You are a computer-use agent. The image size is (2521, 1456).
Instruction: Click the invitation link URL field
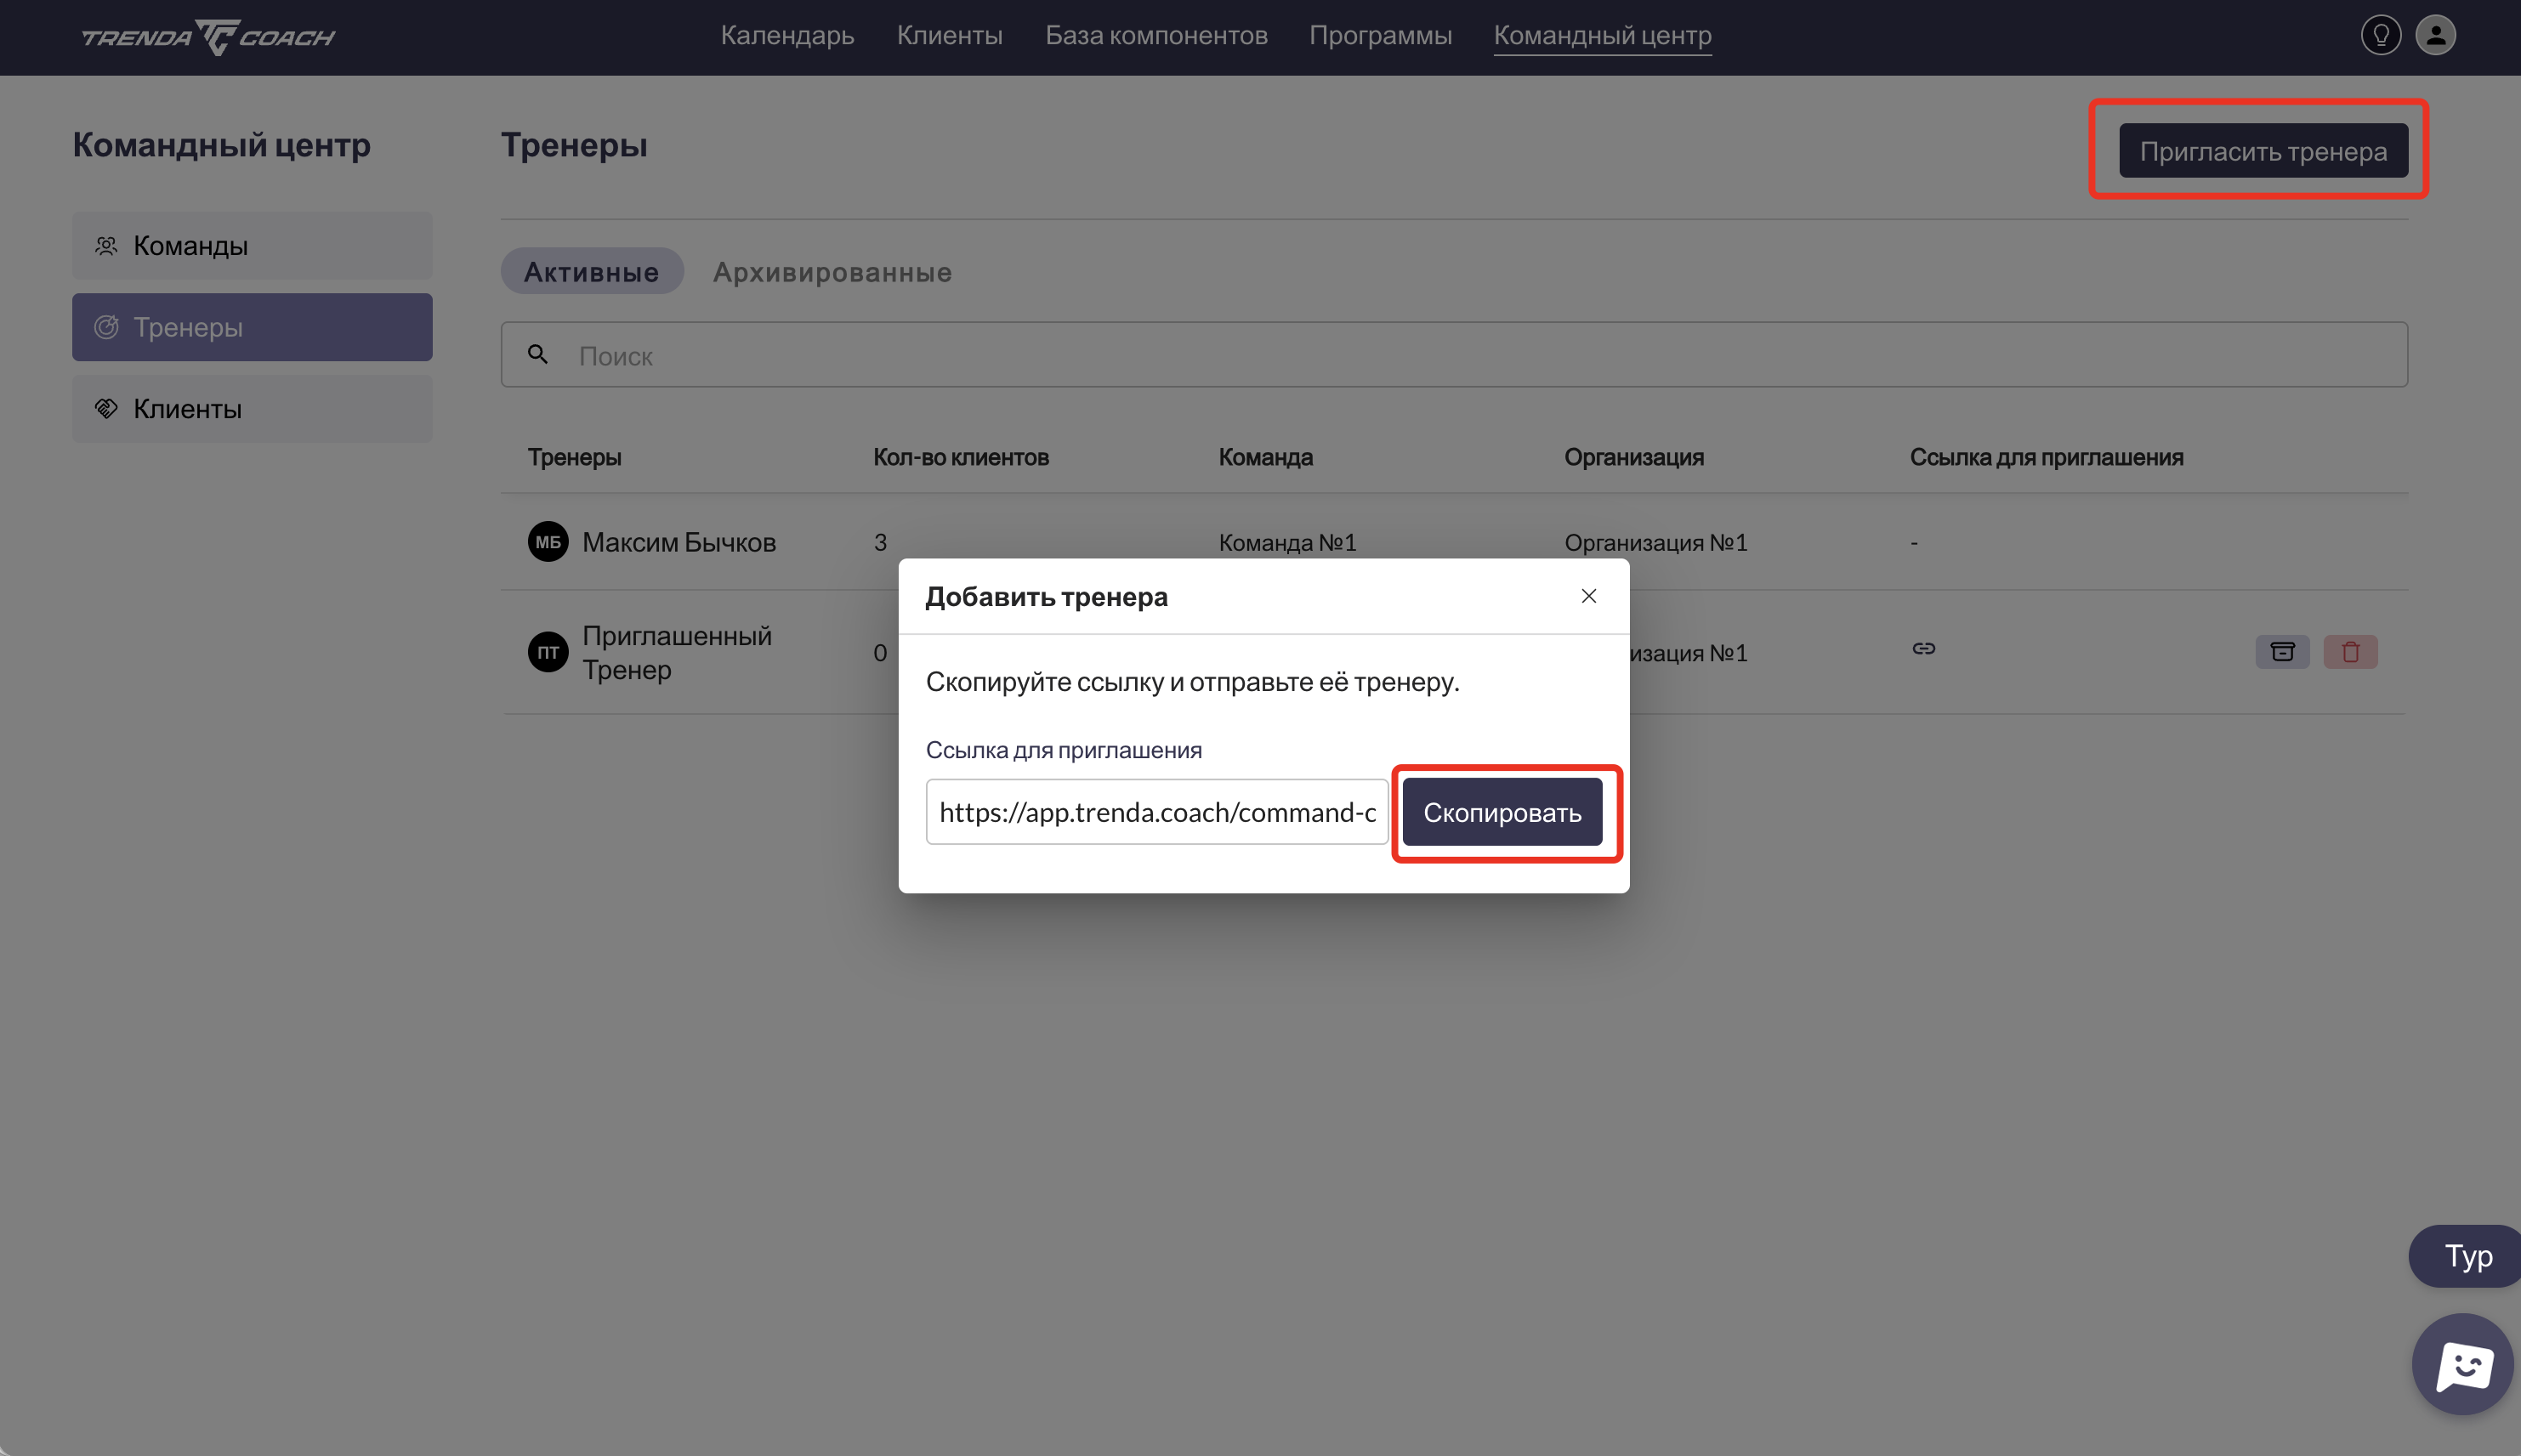1156,812
